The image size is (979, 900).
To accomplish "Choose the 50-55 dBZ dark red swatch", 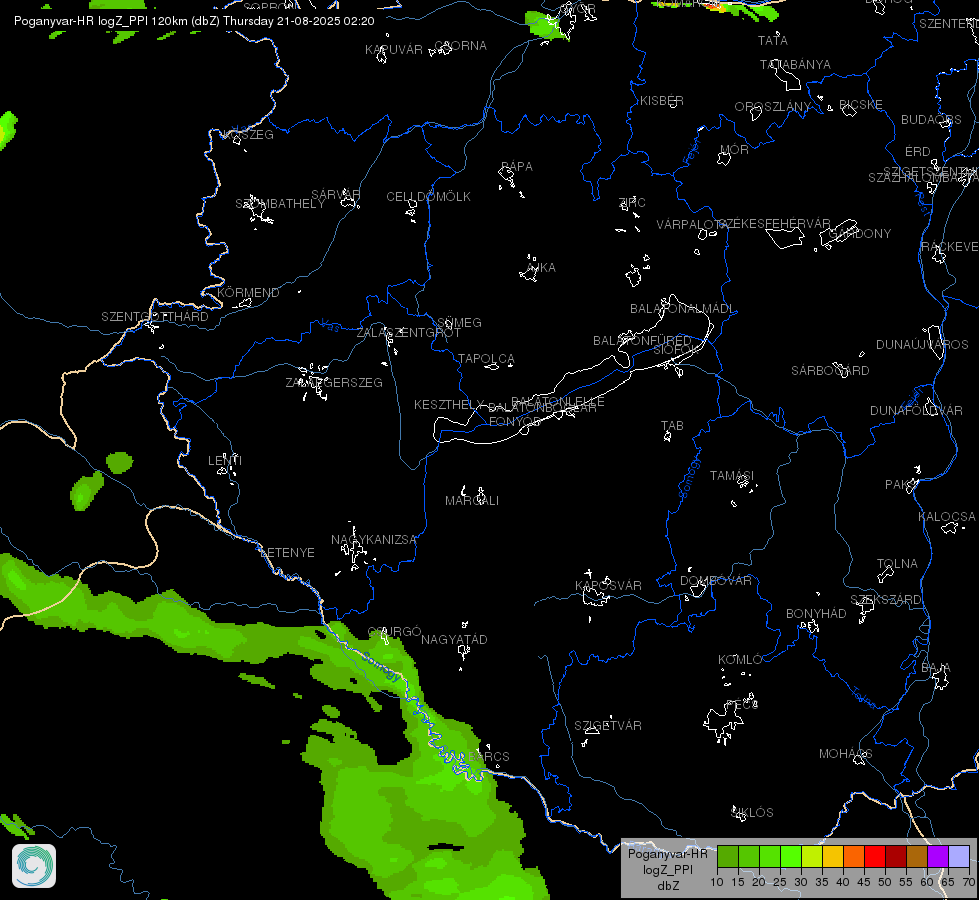I will [896, 857].
